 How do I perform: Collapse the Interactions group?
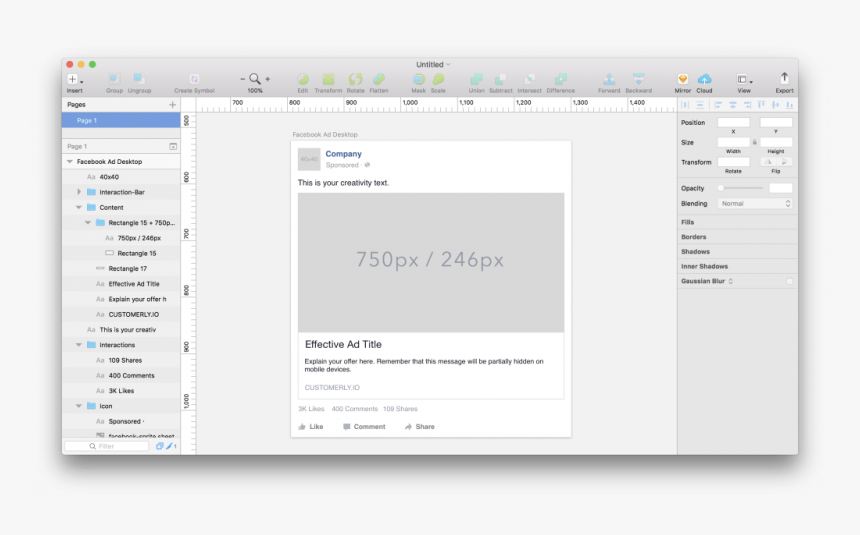pos(79,345)
